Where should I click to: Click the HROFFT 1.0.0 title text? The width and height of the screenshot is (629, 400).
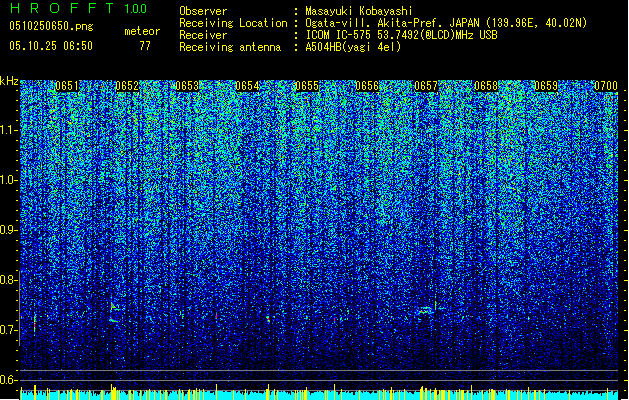[x=78, y=8]
